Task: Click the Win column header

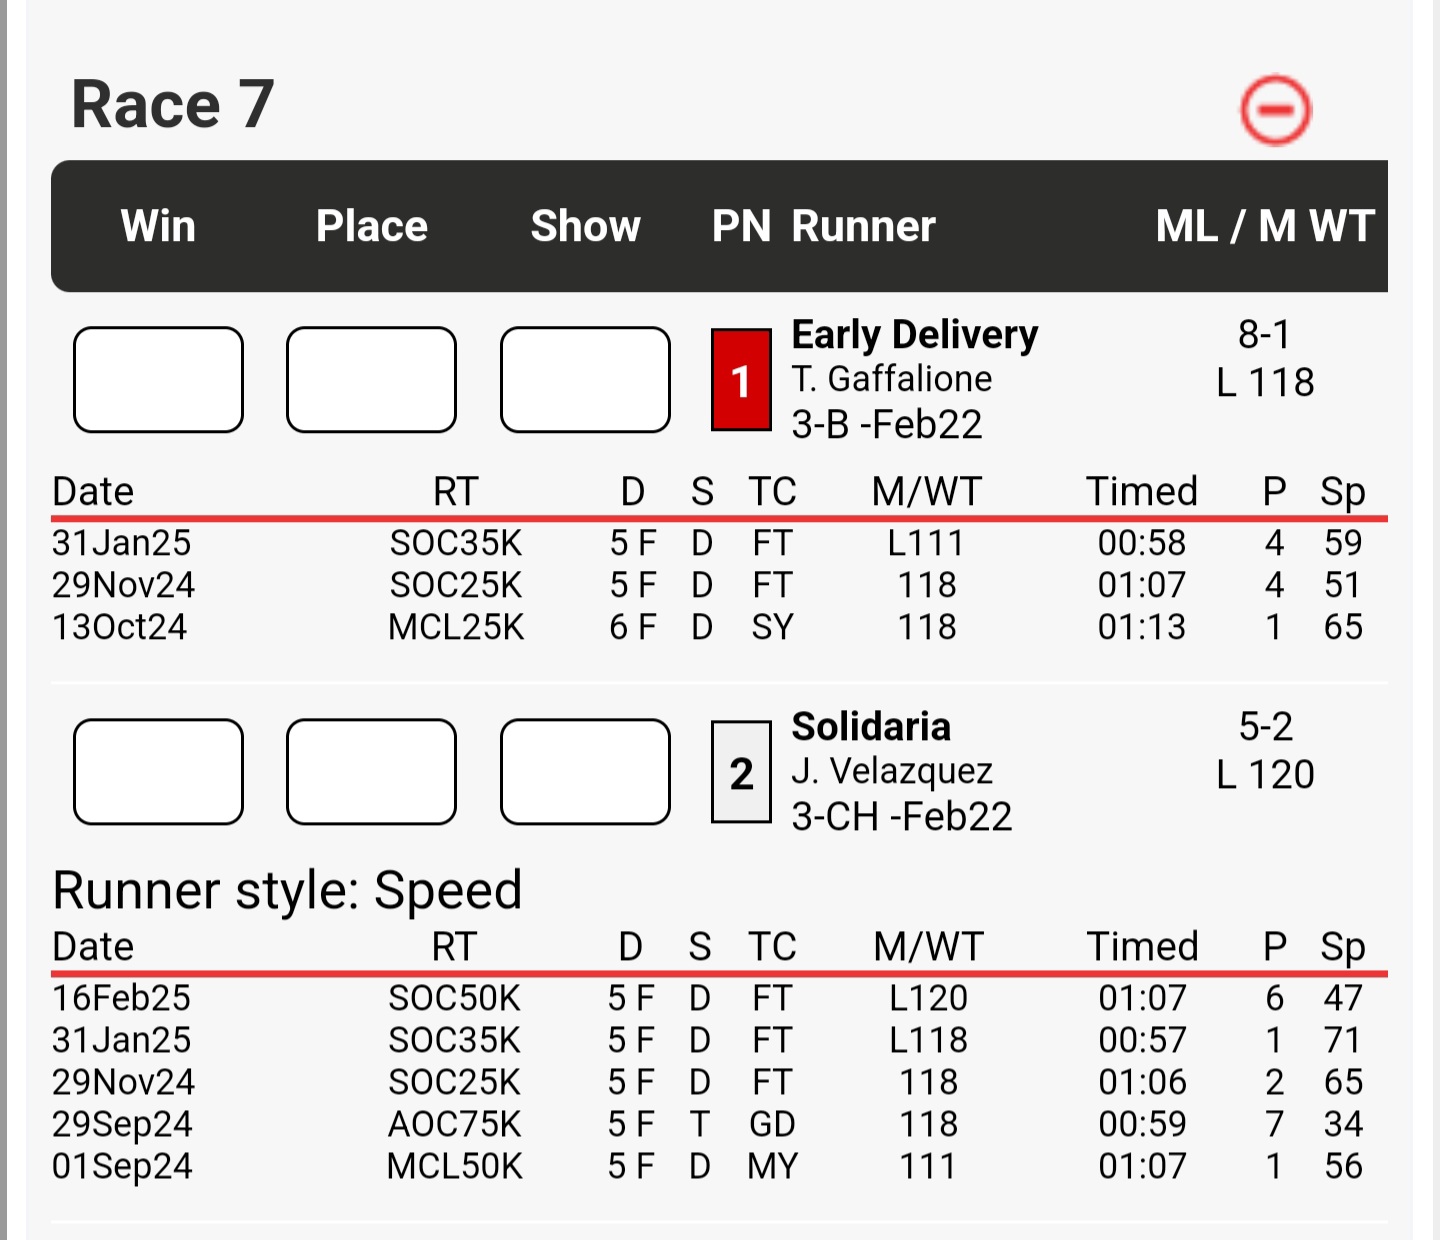Action: [x=158, y=226]
